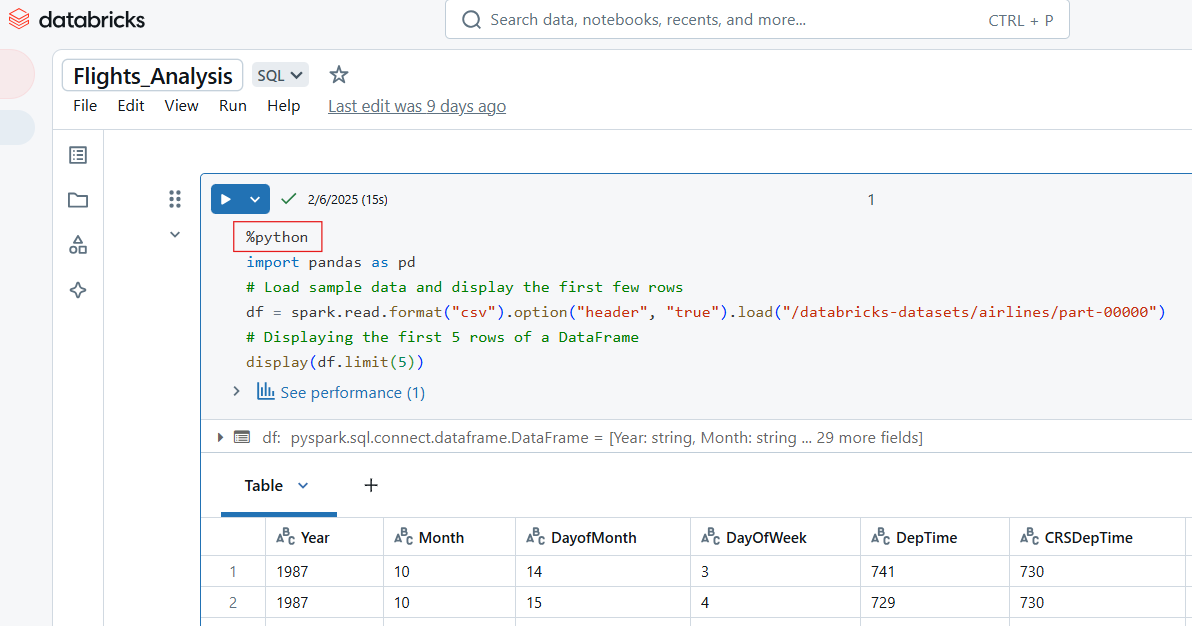The height and width of the screenshot is (626, 1192).
Task: Click the Load sample data comment line
Action: click(x=464, y=287)
